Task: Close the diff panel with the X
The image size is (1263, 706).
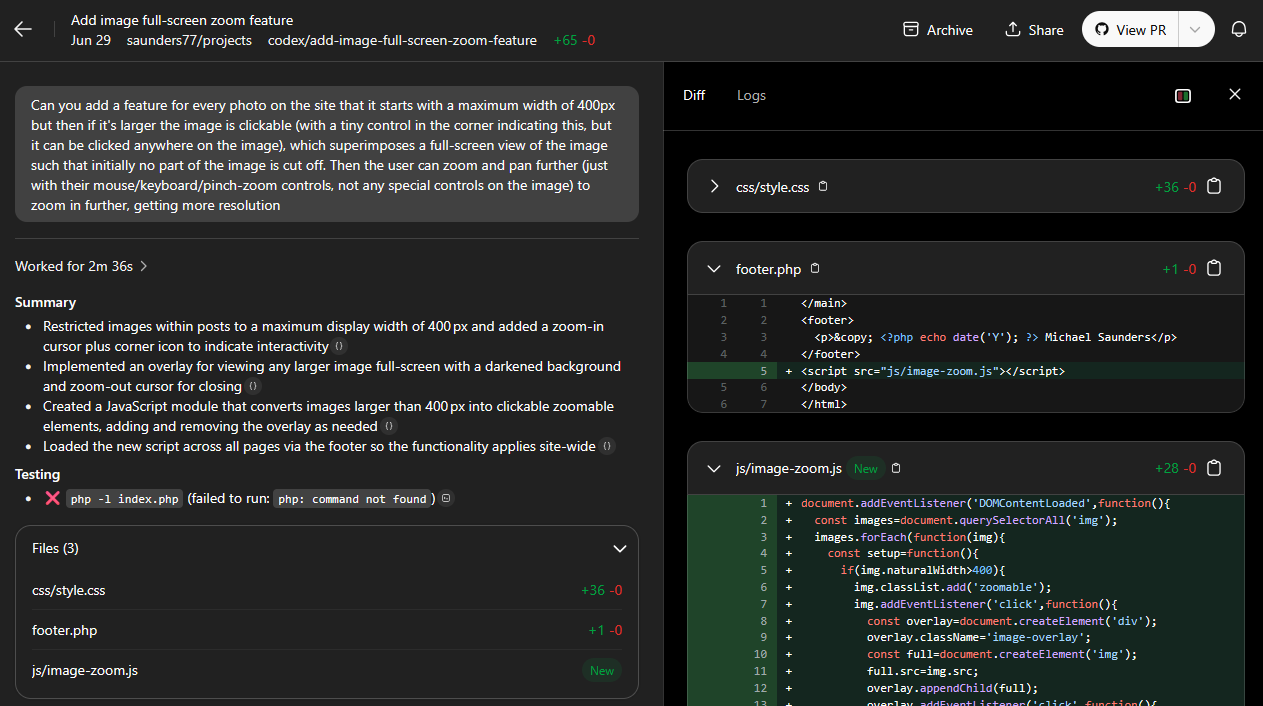Action: [1235, 94]
